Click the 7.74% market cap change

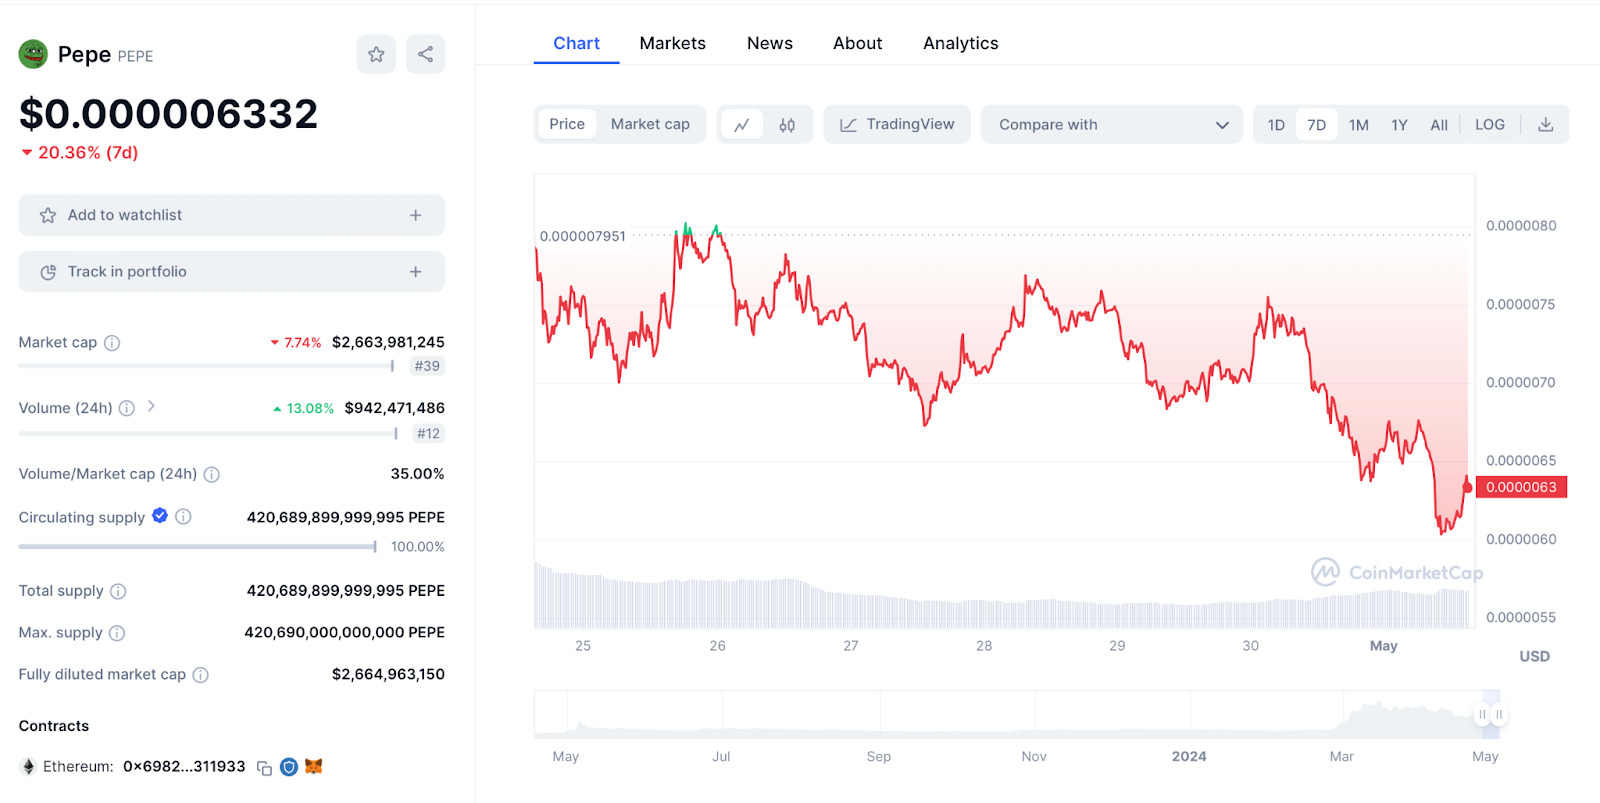point(296,343)
